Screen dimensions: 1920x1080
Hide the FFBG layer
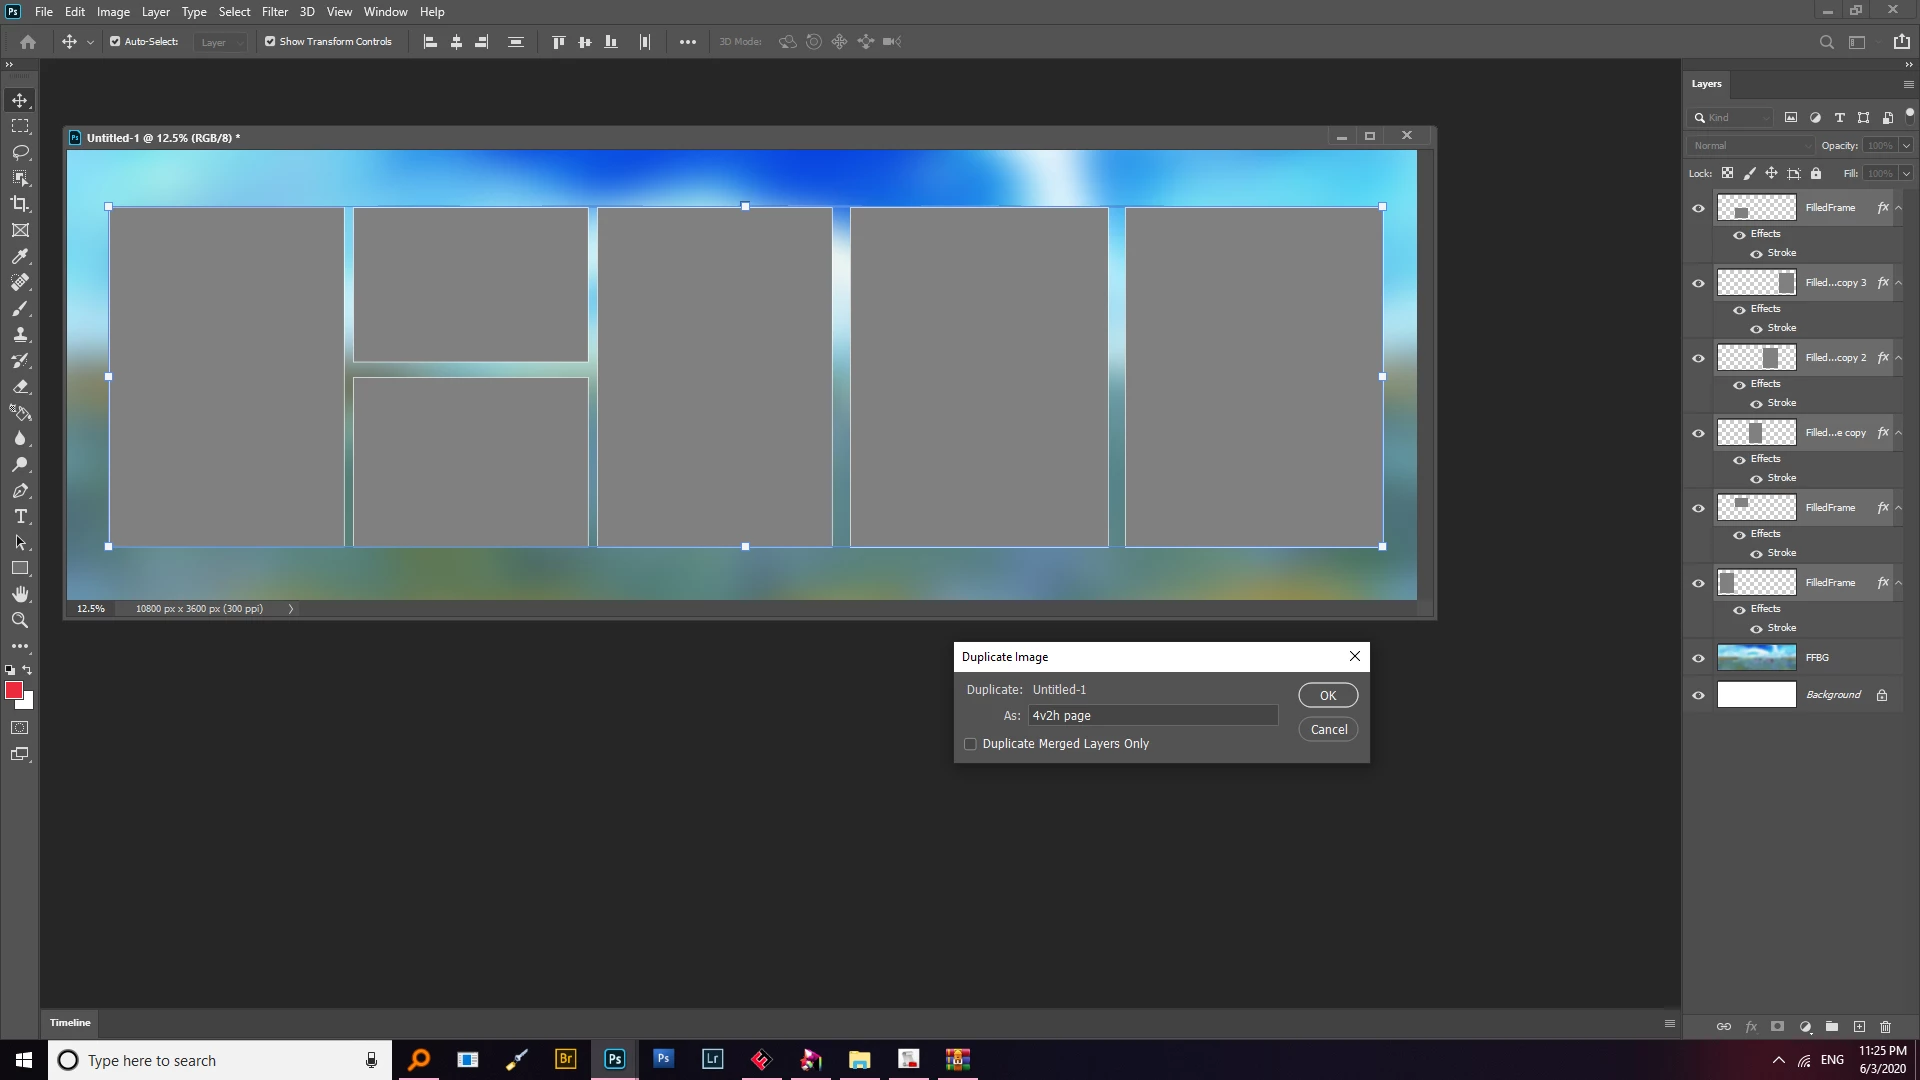coord(1698,658)
